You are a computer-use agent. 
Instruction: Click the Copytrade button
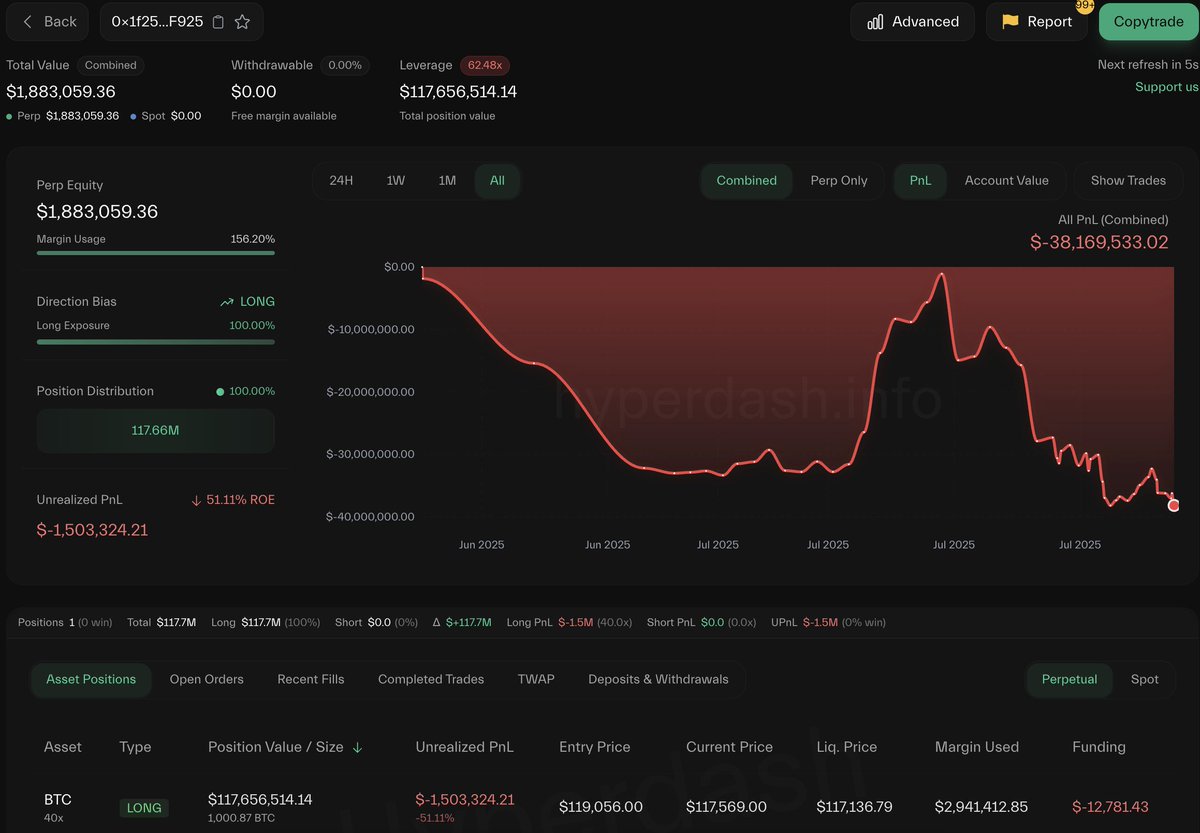(1149, 21)
